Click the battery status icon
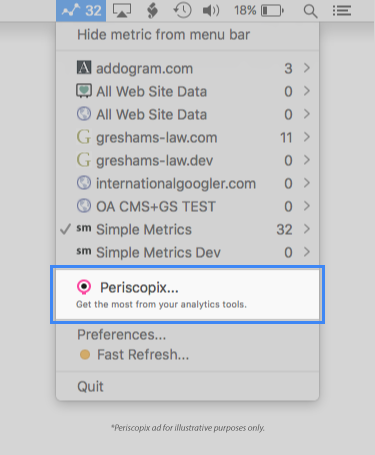Image resolution: width=375 pixels, height=455 pixels. 272,11
